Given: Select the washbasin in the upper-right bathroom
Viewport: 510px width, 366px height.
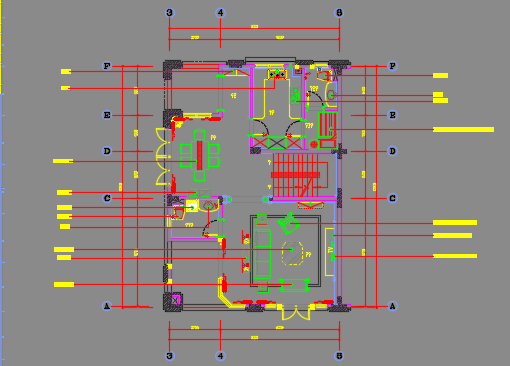Looking at the screenshot, I should pos(331,95).
